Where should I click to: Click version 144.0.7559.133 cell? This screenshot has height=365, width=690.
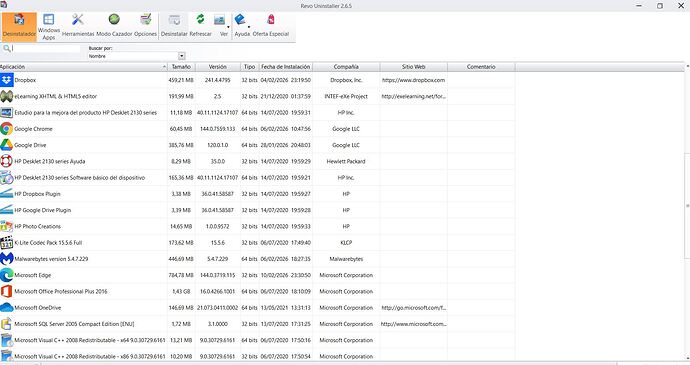217,129
